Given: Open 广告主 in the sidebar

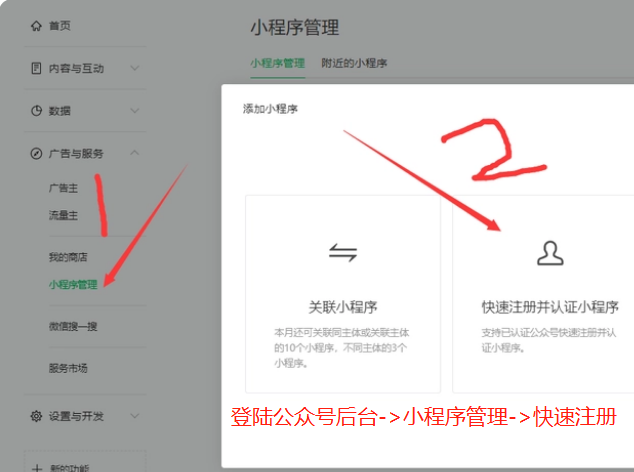Looking at the screenshot, I should (62, 188).
